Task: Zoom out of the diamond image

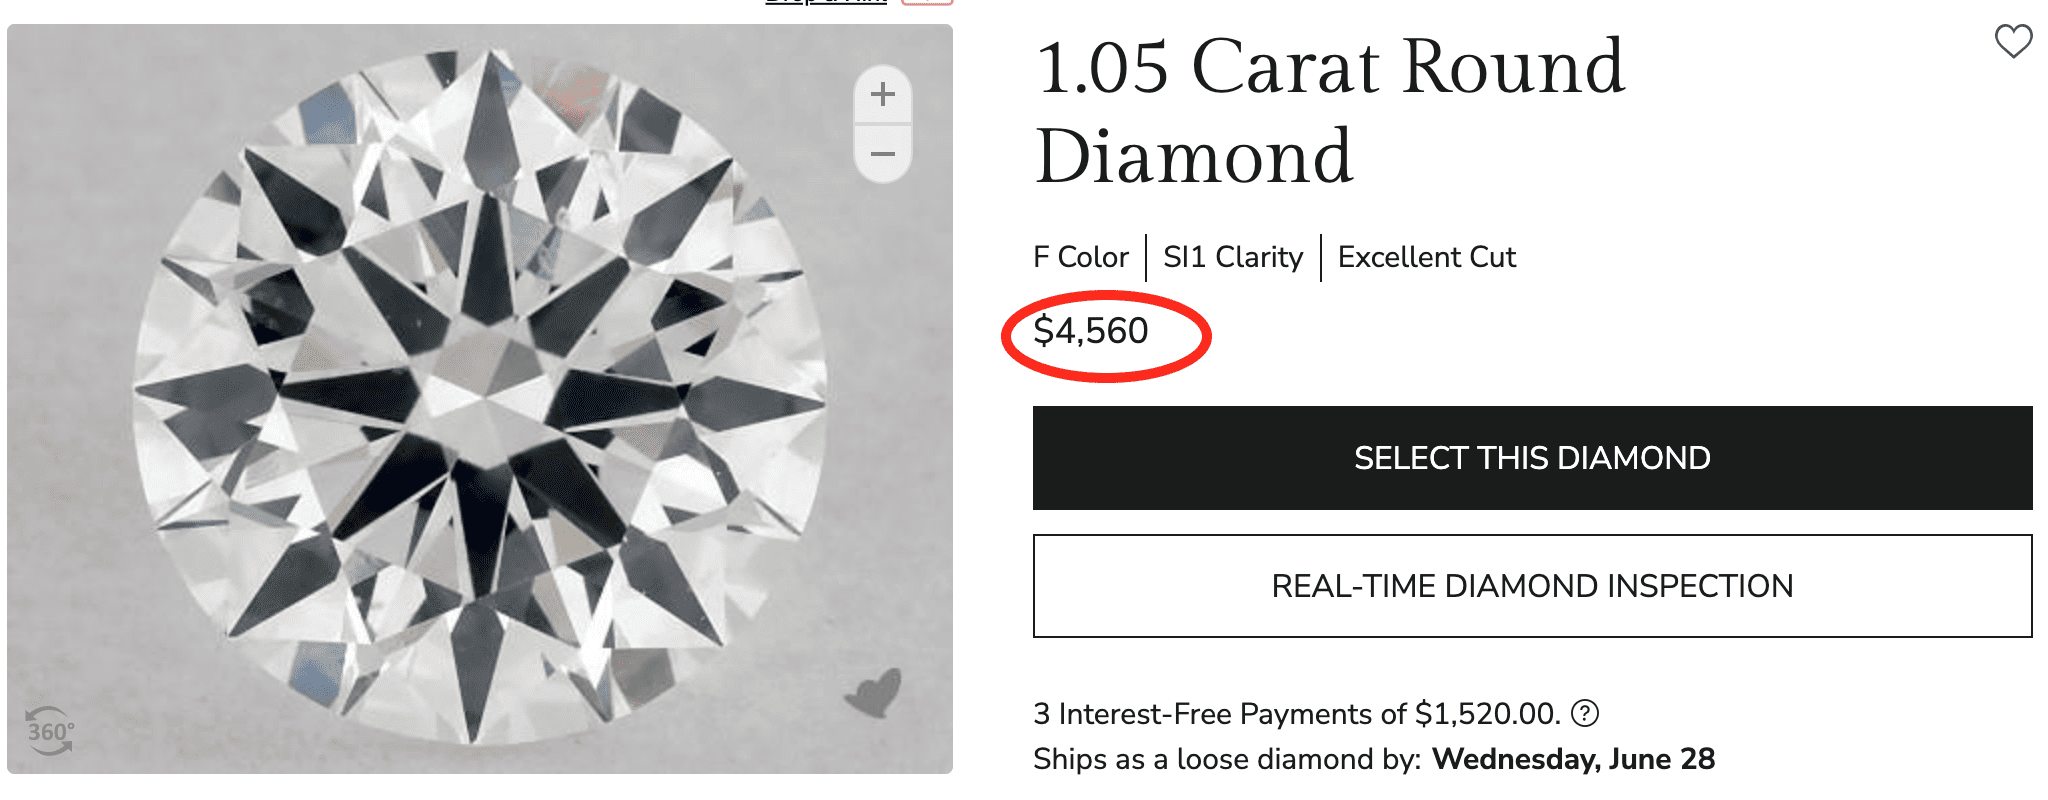Action: [882, 154]
